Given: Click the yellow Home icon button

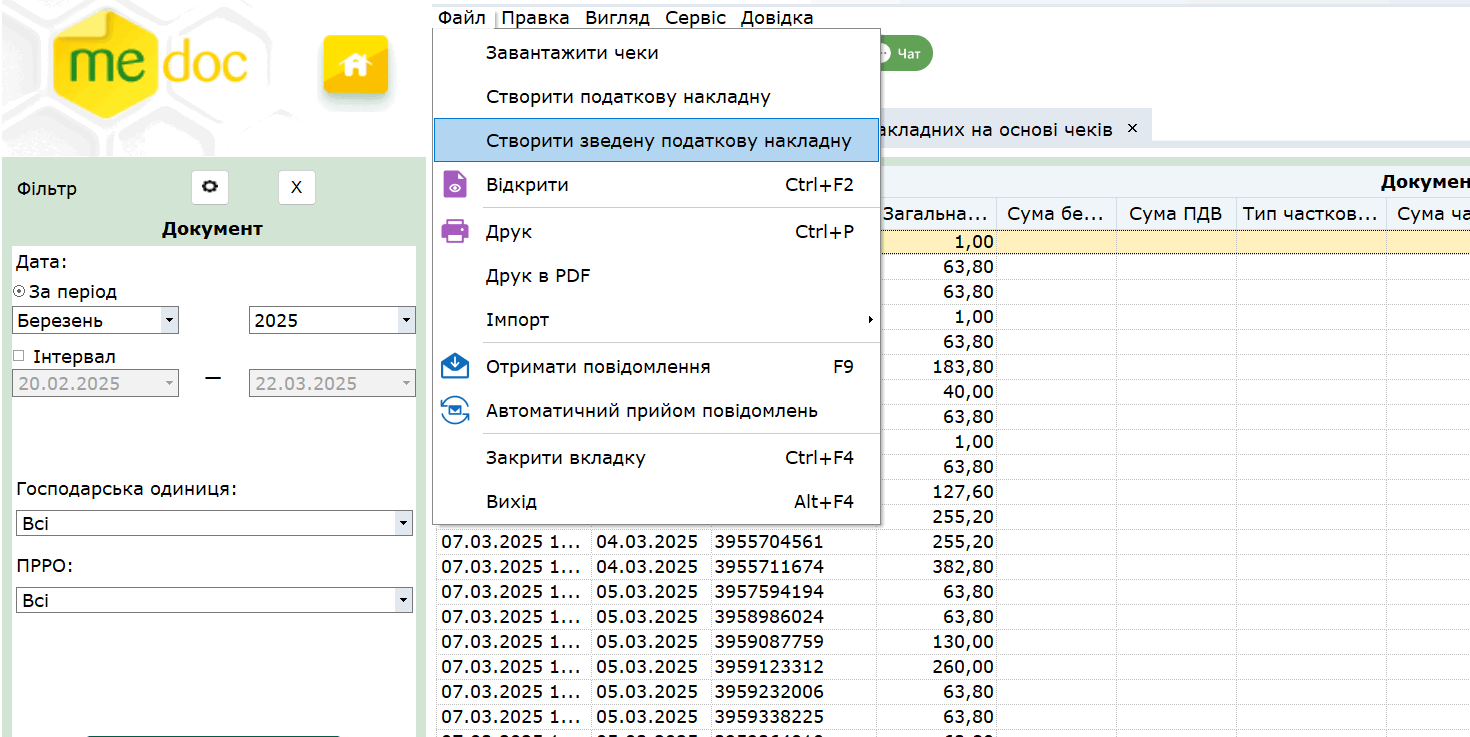Looking at the screenshot, I should (355, 65).
